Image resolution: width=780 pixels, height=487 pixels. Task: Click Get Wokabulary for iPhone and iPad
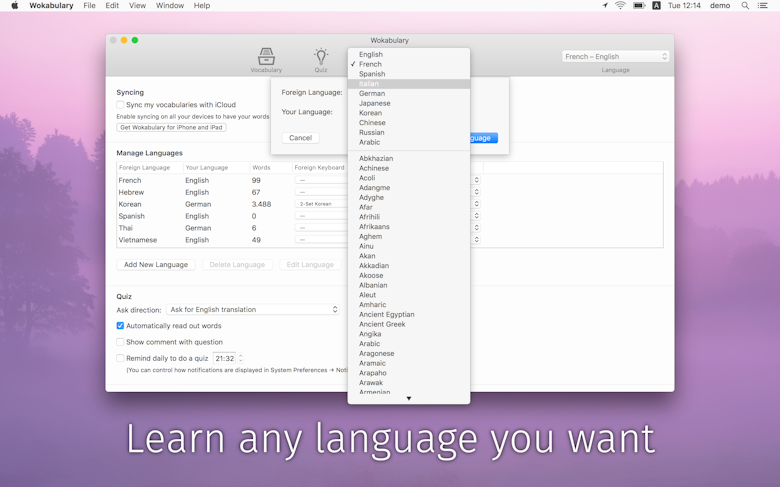(171, 127)
